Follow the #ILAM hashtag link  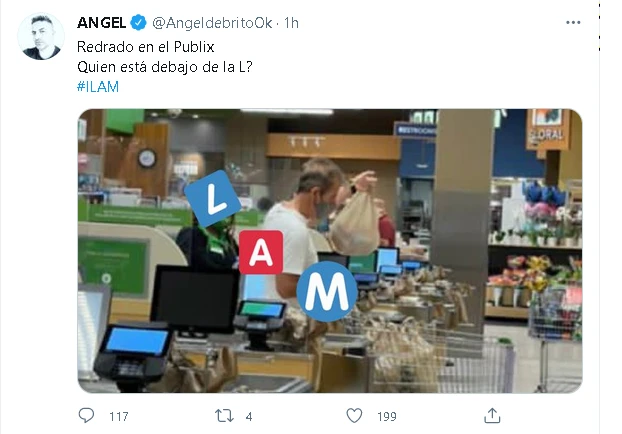[x=98, y=86]
